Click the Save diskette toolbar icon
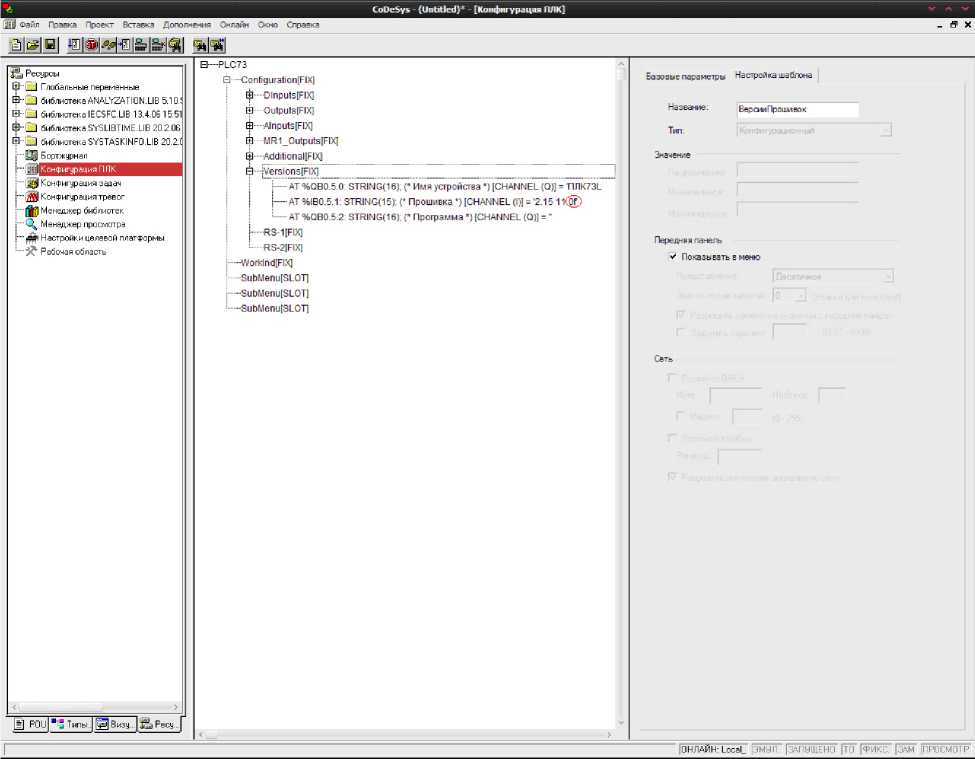The image size is (975, 759). pos(49,45)
